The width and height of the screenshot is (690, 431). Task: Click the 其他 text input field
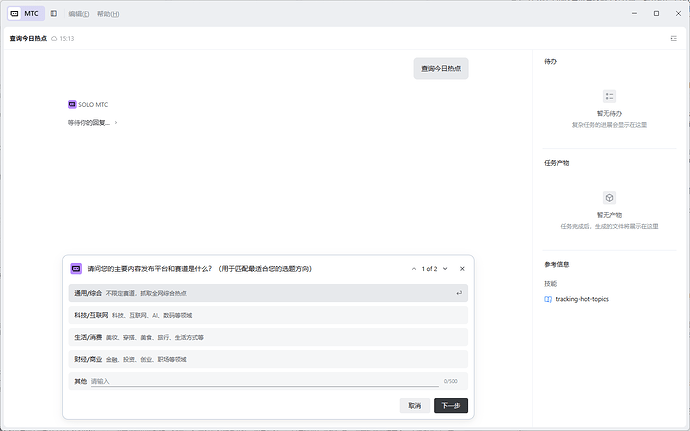pos(264,381)
